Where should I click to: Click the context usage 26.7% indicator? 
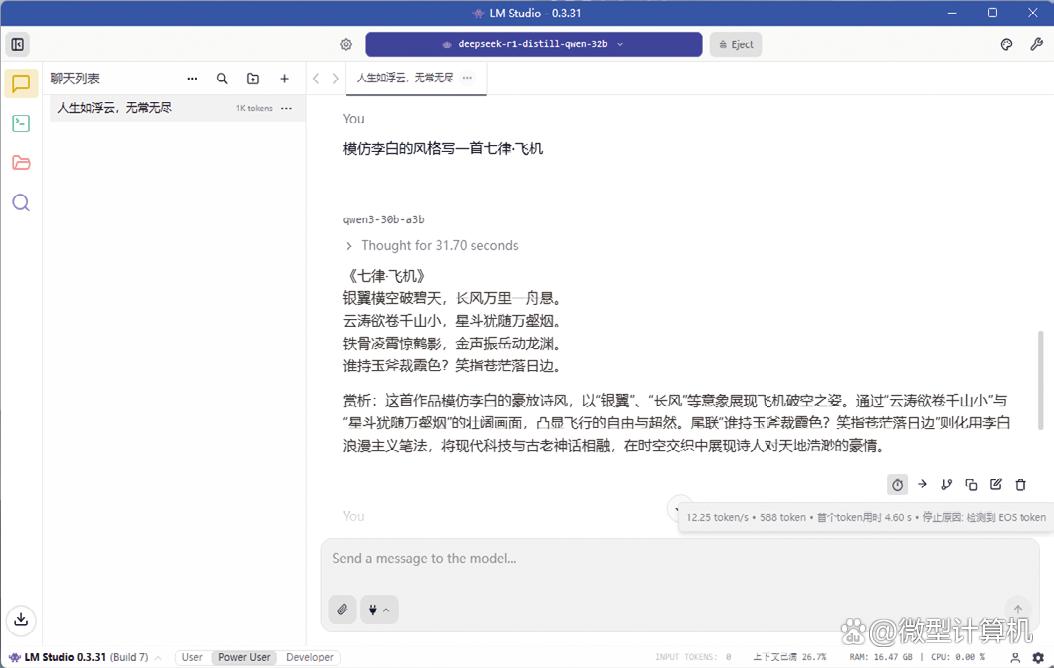click(x=789, y=657)
